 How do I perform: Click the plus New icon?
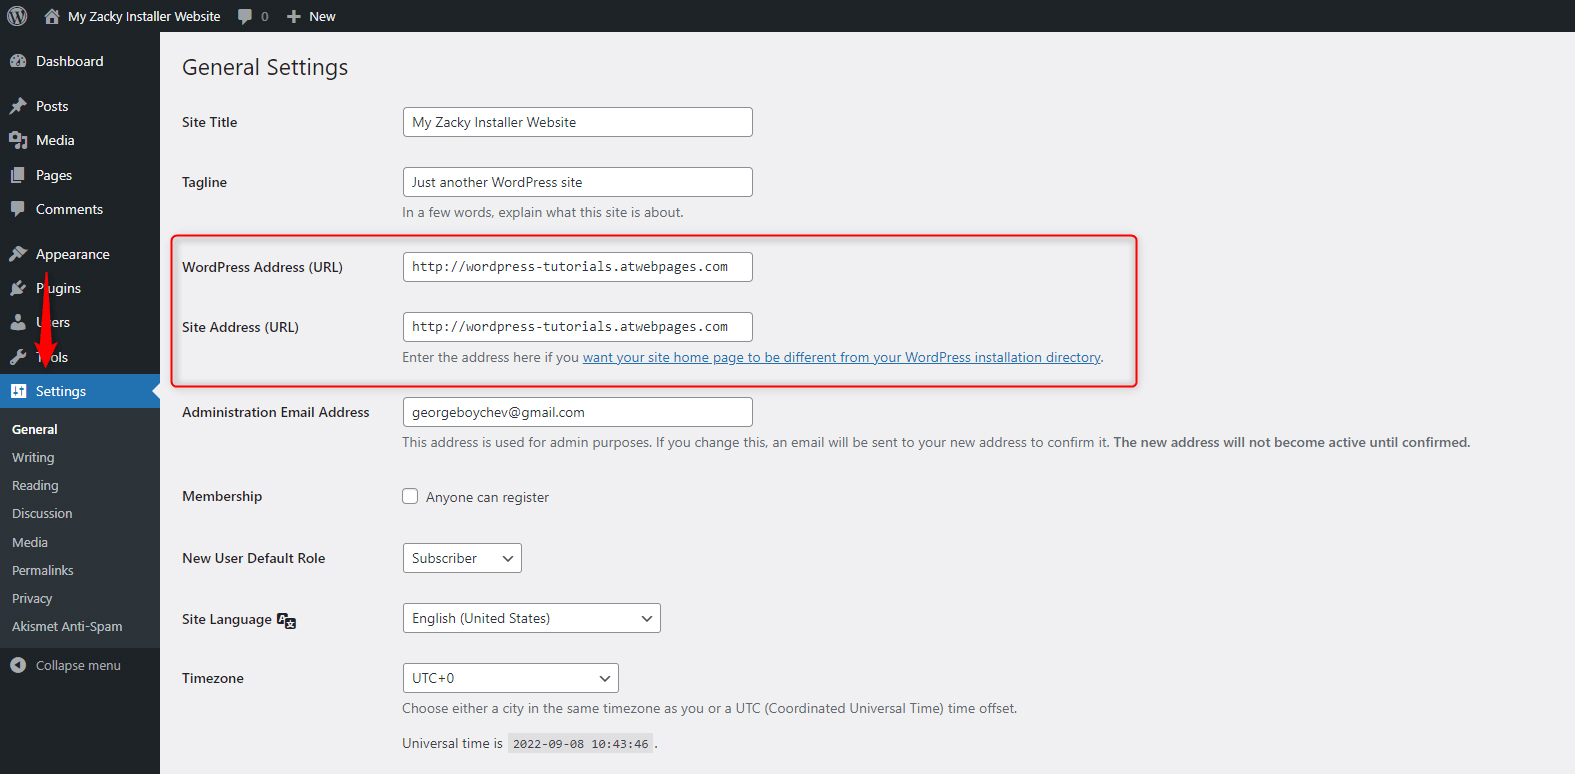click(x=294, y=16)
